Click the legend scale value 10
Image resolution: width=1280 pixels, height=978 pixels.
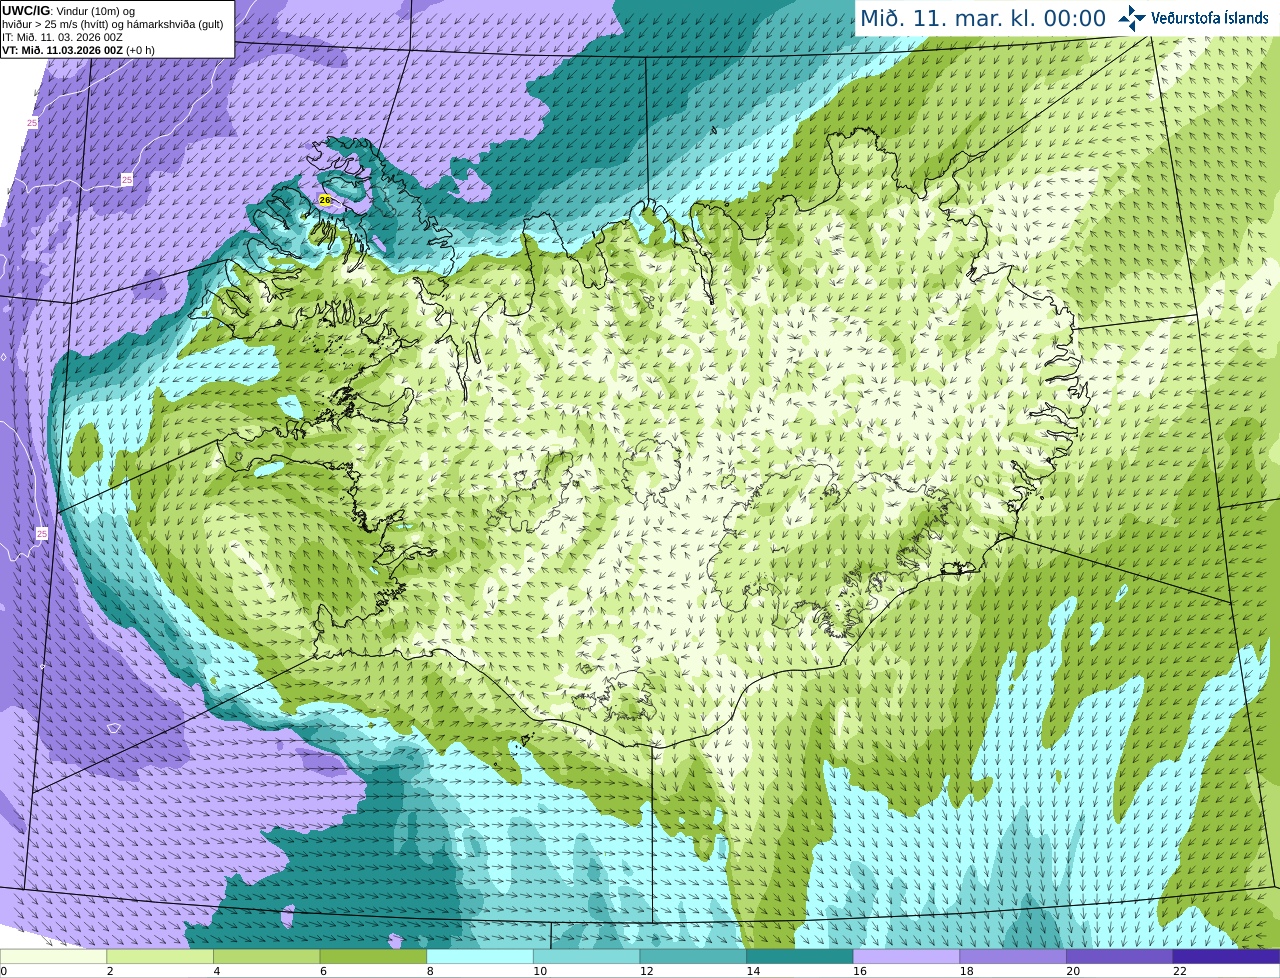(x=539, y=971)
